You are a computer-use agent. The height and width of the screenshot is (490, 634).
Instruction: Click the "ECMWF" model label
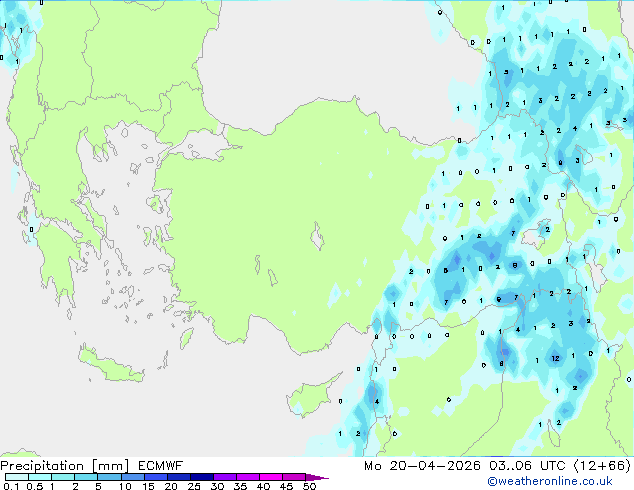tap(161, 466)
